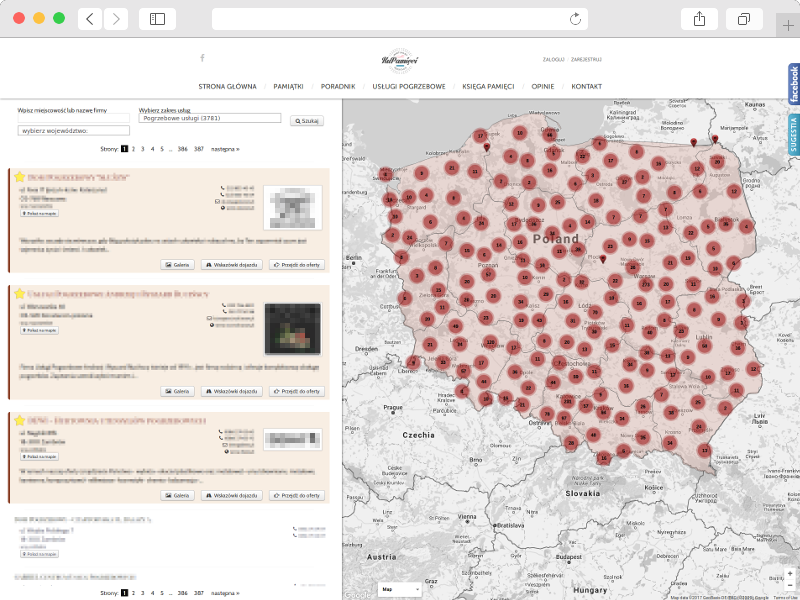
Task: Open the OPINIE menu item
Action: (x=543, y=87)
